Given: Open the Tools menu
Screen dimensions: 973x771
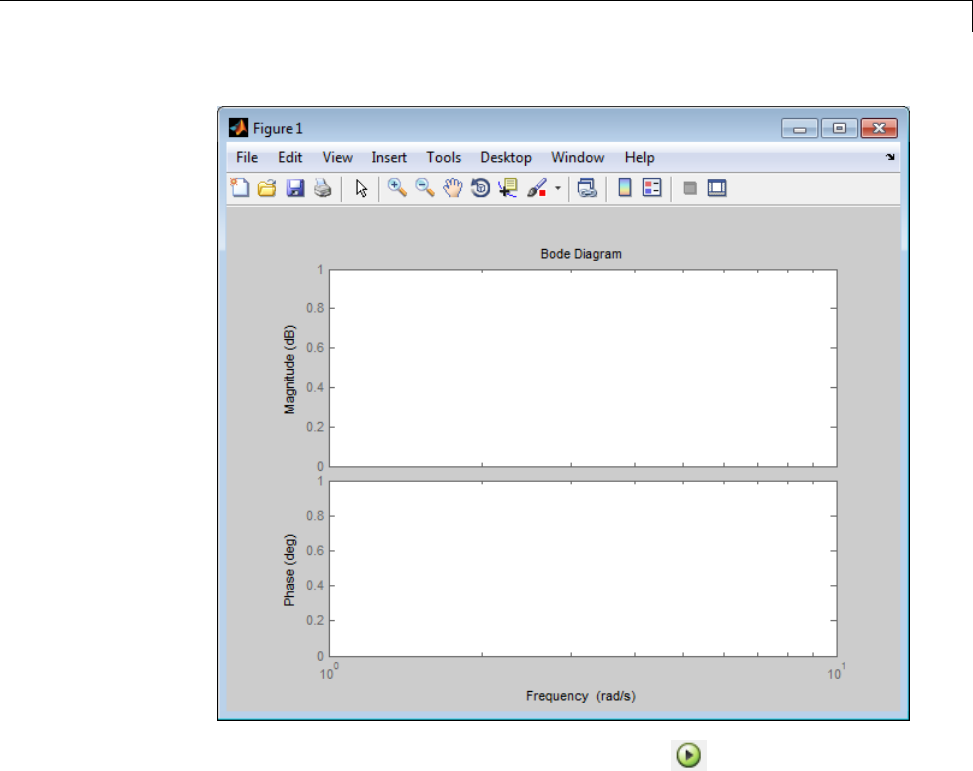Looking at the screenshot, I should click(444, 158).
